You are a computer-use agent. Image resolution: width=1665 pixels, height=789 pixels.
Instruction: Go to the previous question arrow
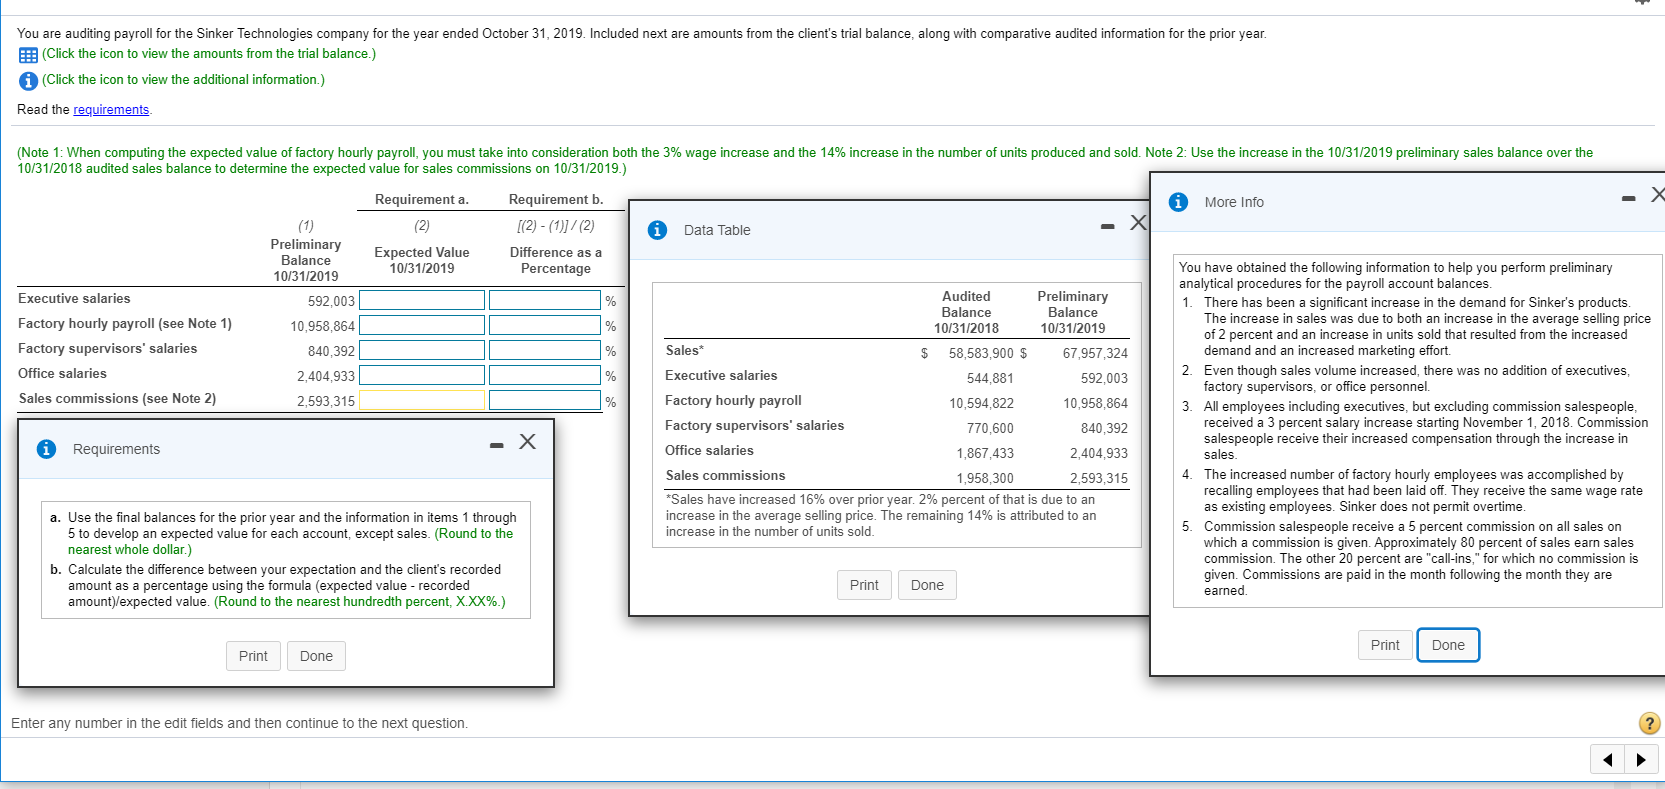1608,760
